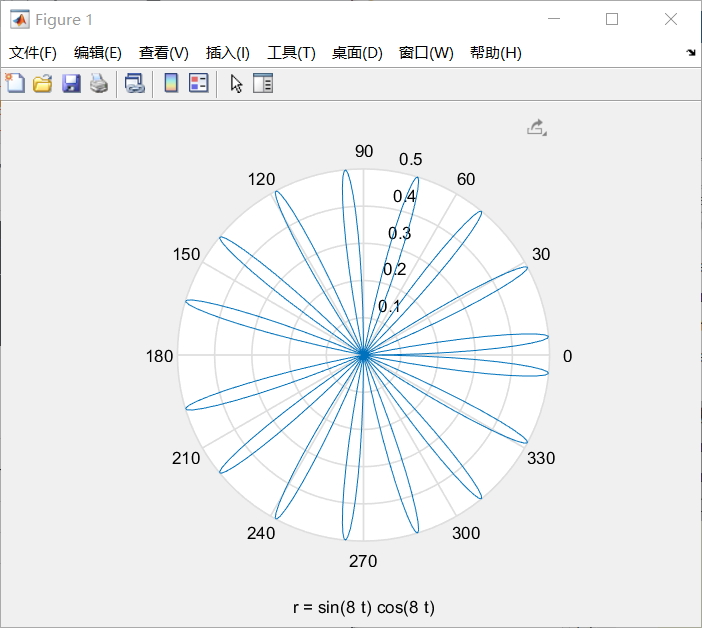The width and height of the screenshot is (702, 628).
Task: Click the 180 degree angle label
Action: coord(159,356)
